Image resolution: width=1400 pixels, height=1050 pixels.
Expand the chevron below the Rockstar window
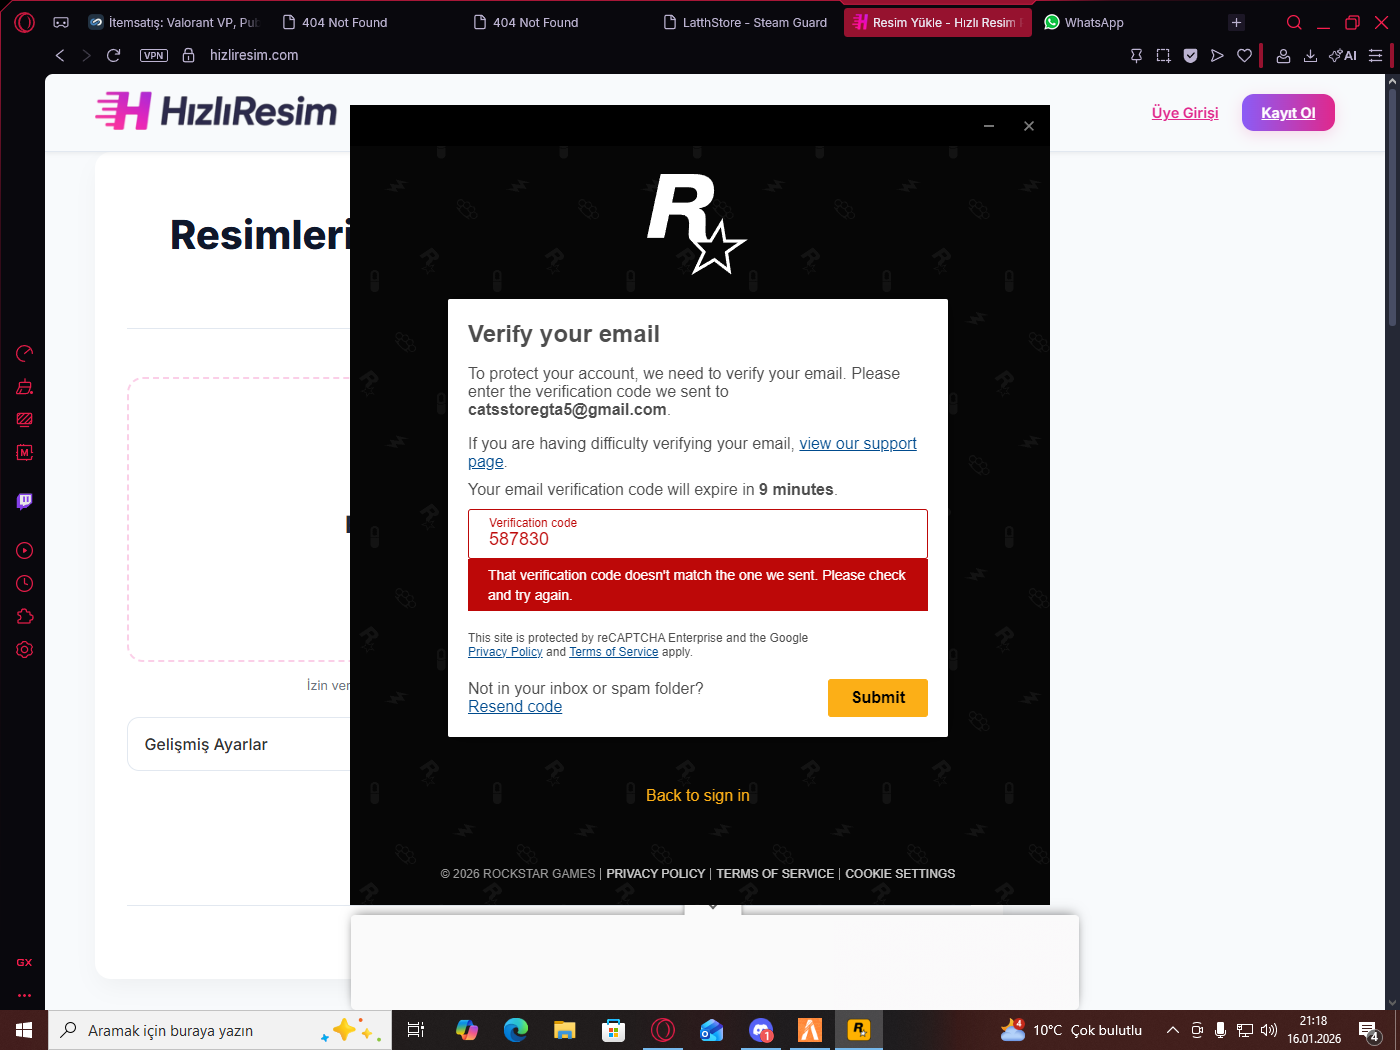pos(713,906)
